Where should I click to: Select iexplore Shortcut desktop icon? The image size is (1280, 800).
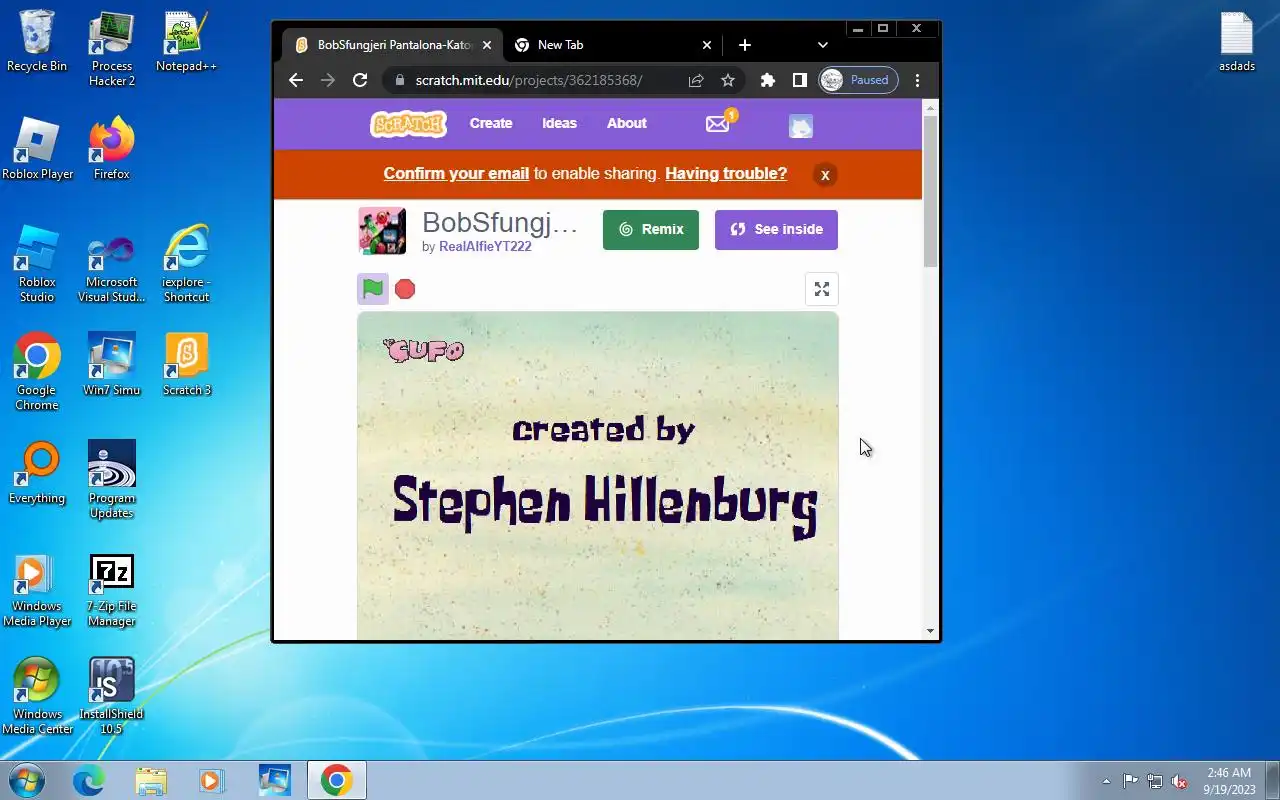[186, 264]
